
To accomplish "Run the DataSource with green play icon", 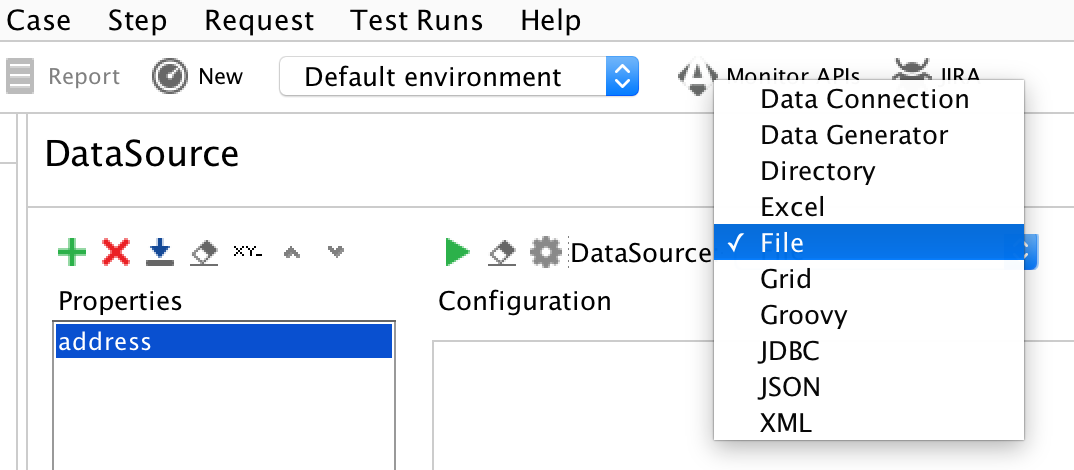I will pos(457,252).
